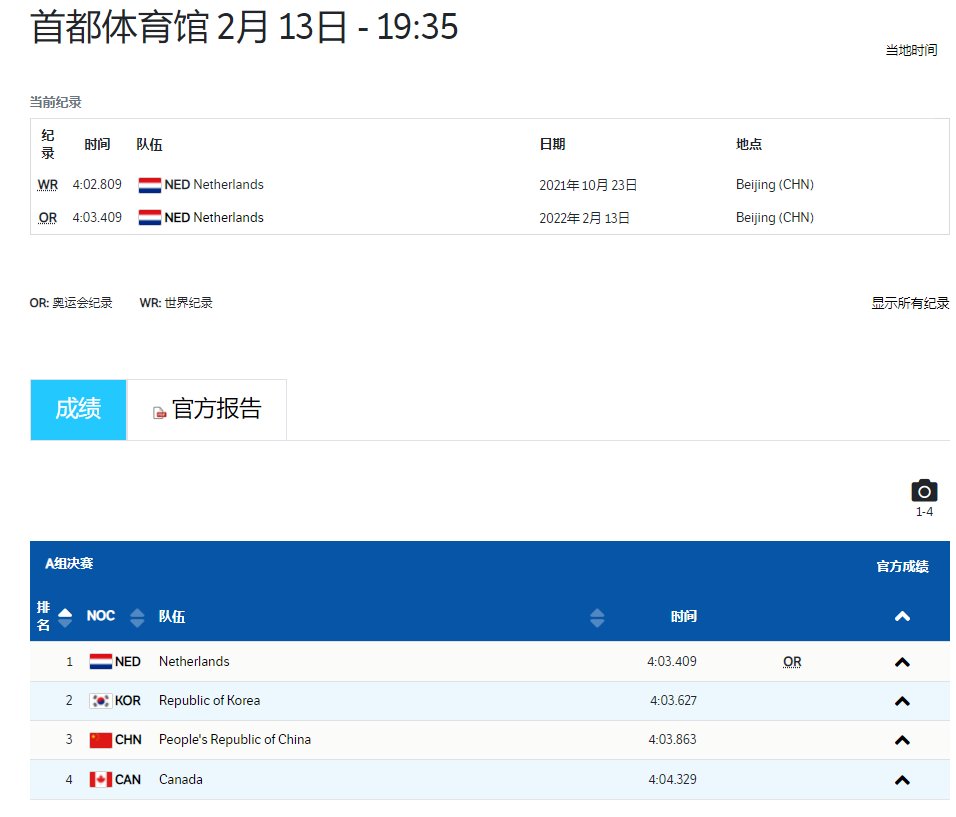
Task: Click Netherlands team name in OR record row
Action: point(228,218)
